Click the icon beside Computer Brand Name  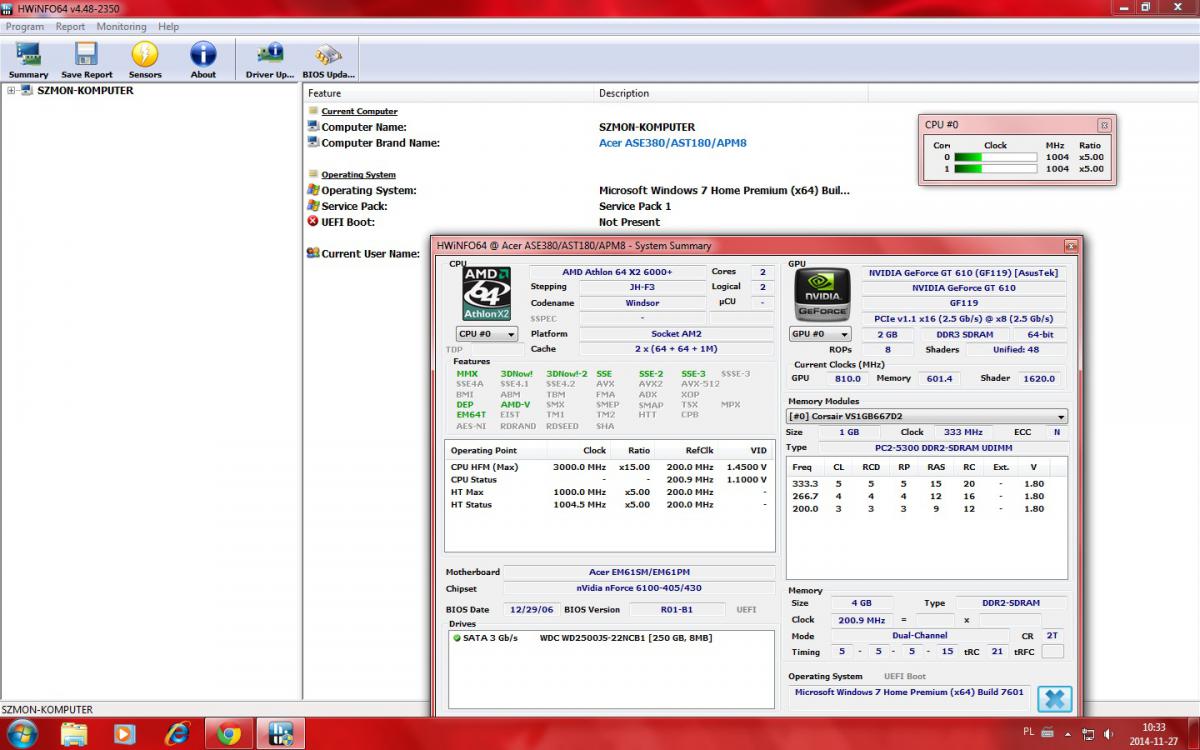pyautogui.click(x=313, y=143)
